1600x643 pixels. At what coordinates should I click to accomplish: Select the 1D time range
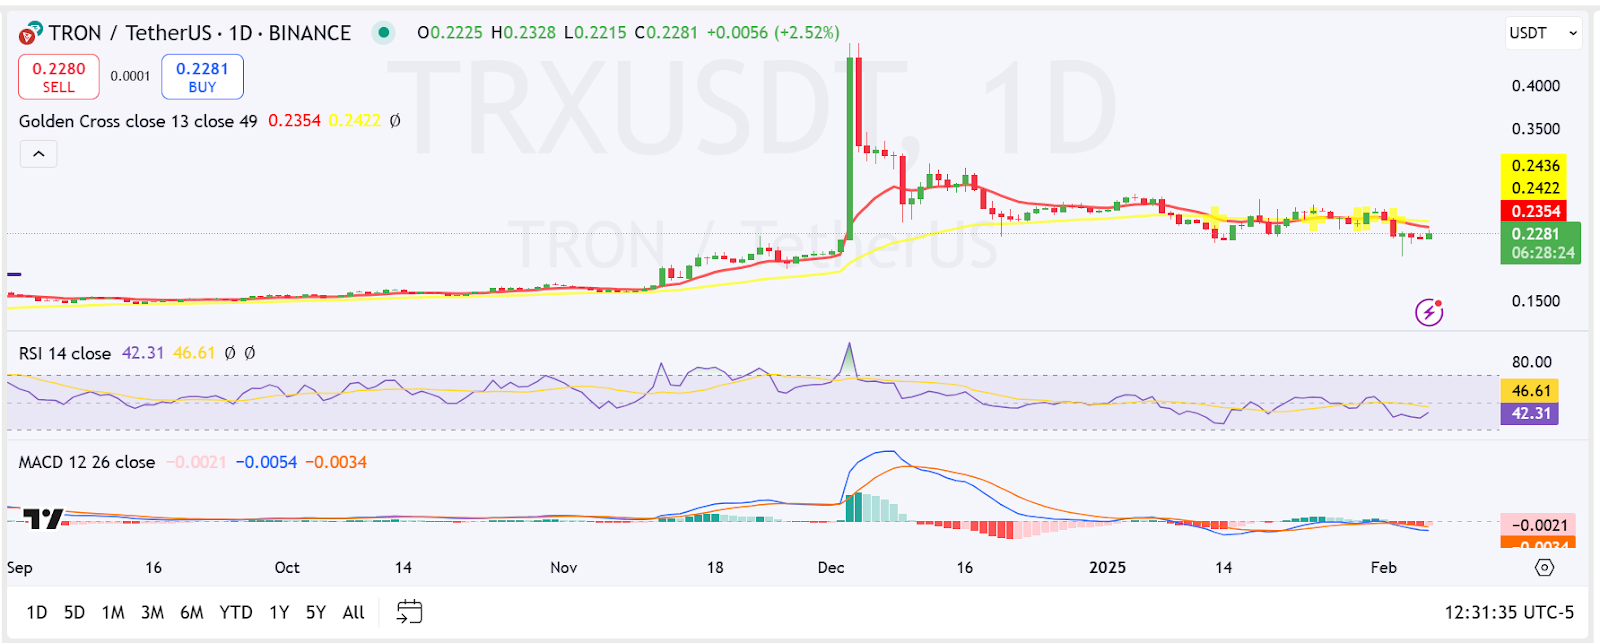(x=37, y=612)
